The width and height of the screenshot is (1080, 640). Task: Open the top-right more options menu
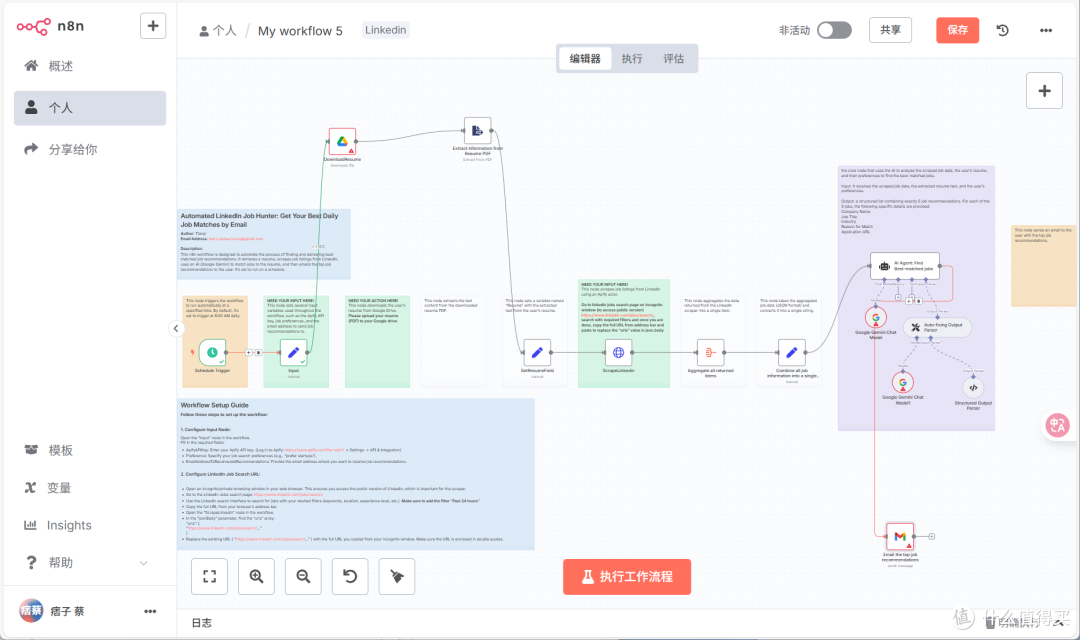[1046, 30]
